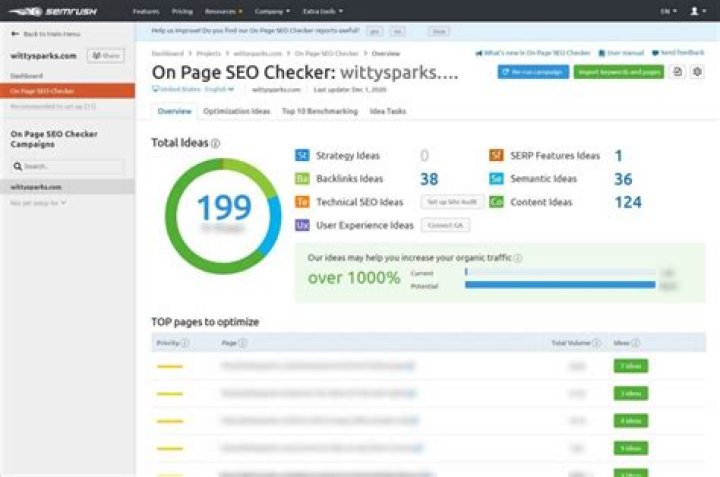Viewport: 720px width, 477px height.
Task: Click the Semantic Ideas count 36
Action: 623,179
